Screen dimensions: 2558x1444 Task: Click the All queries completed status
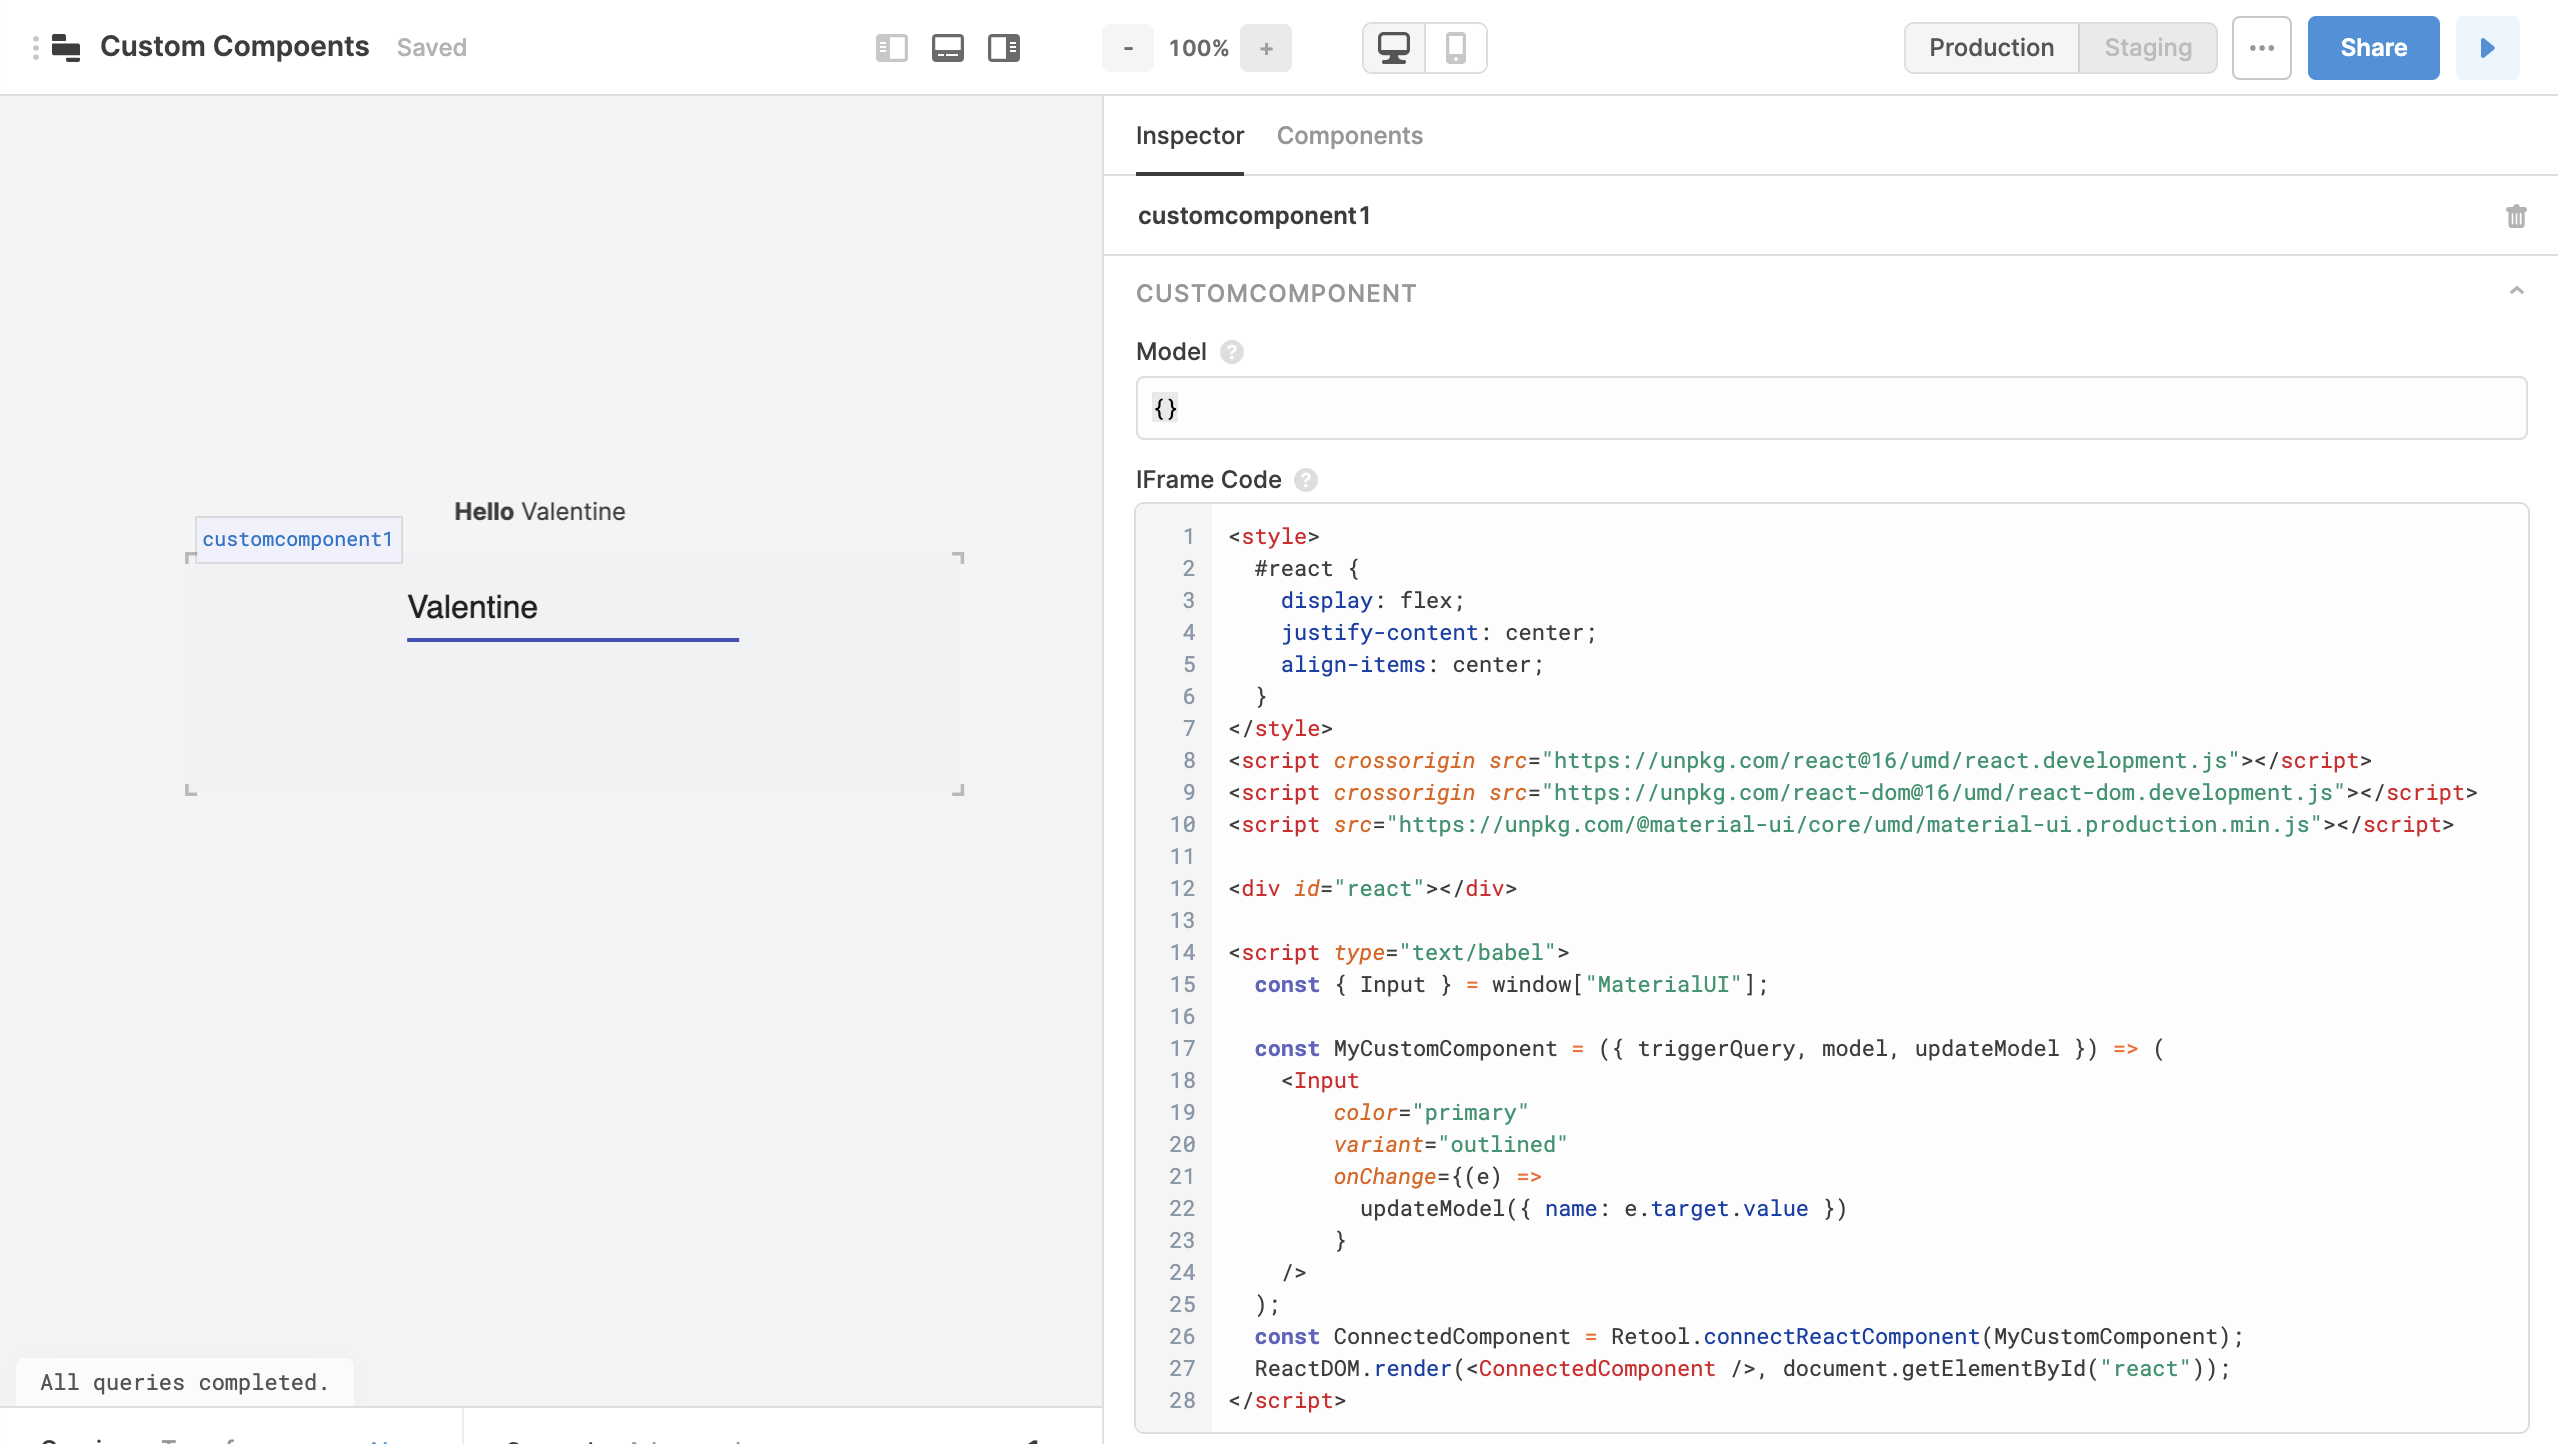coord(185,1382)
